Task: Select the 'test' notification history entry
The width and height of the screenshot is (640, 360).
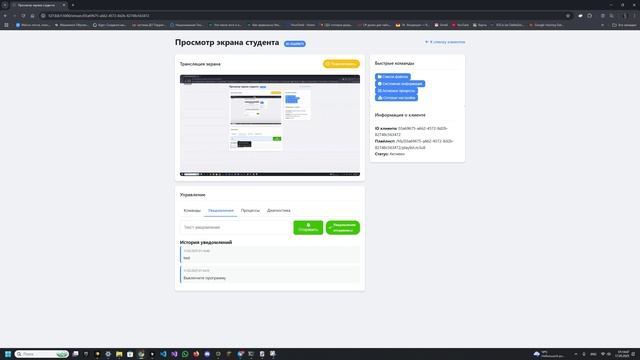Action: click(x=270, y=254)
